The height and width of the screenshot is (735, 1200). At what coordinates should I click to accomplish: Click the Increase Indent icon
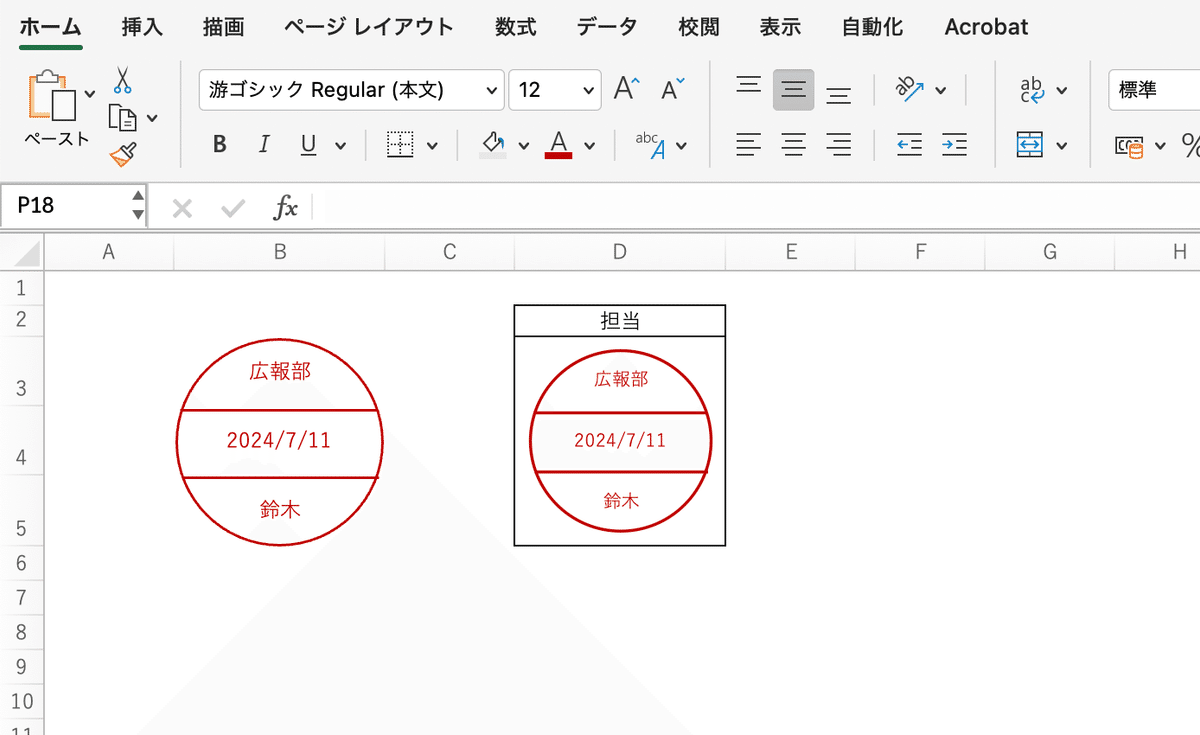point(954,145)
